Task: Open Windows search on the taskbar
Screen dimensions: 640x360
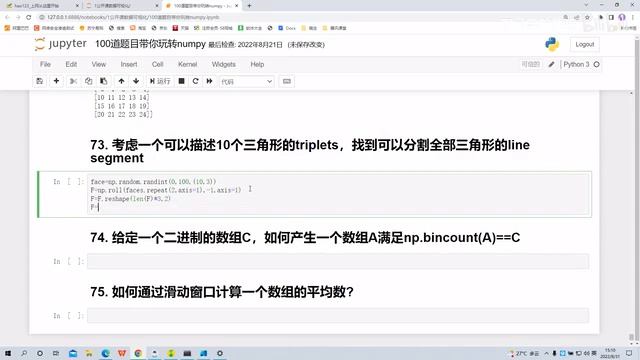Action: coord(24,353)
